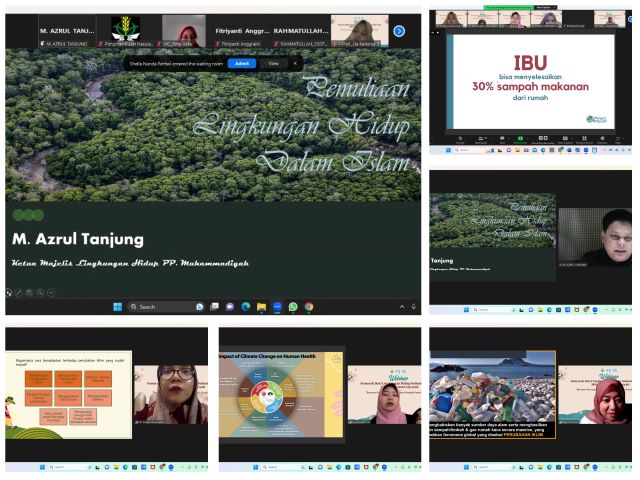This screenshot has height=480, width=640.
Task: Select the wheat logo participant tile
Action: coord(125,31)
